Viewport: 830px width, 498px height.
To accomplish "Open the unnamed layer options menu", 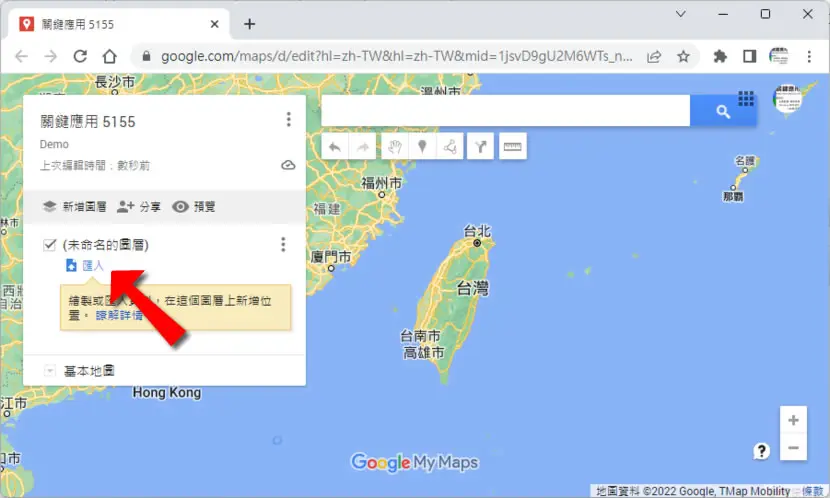I will [283, 245].
